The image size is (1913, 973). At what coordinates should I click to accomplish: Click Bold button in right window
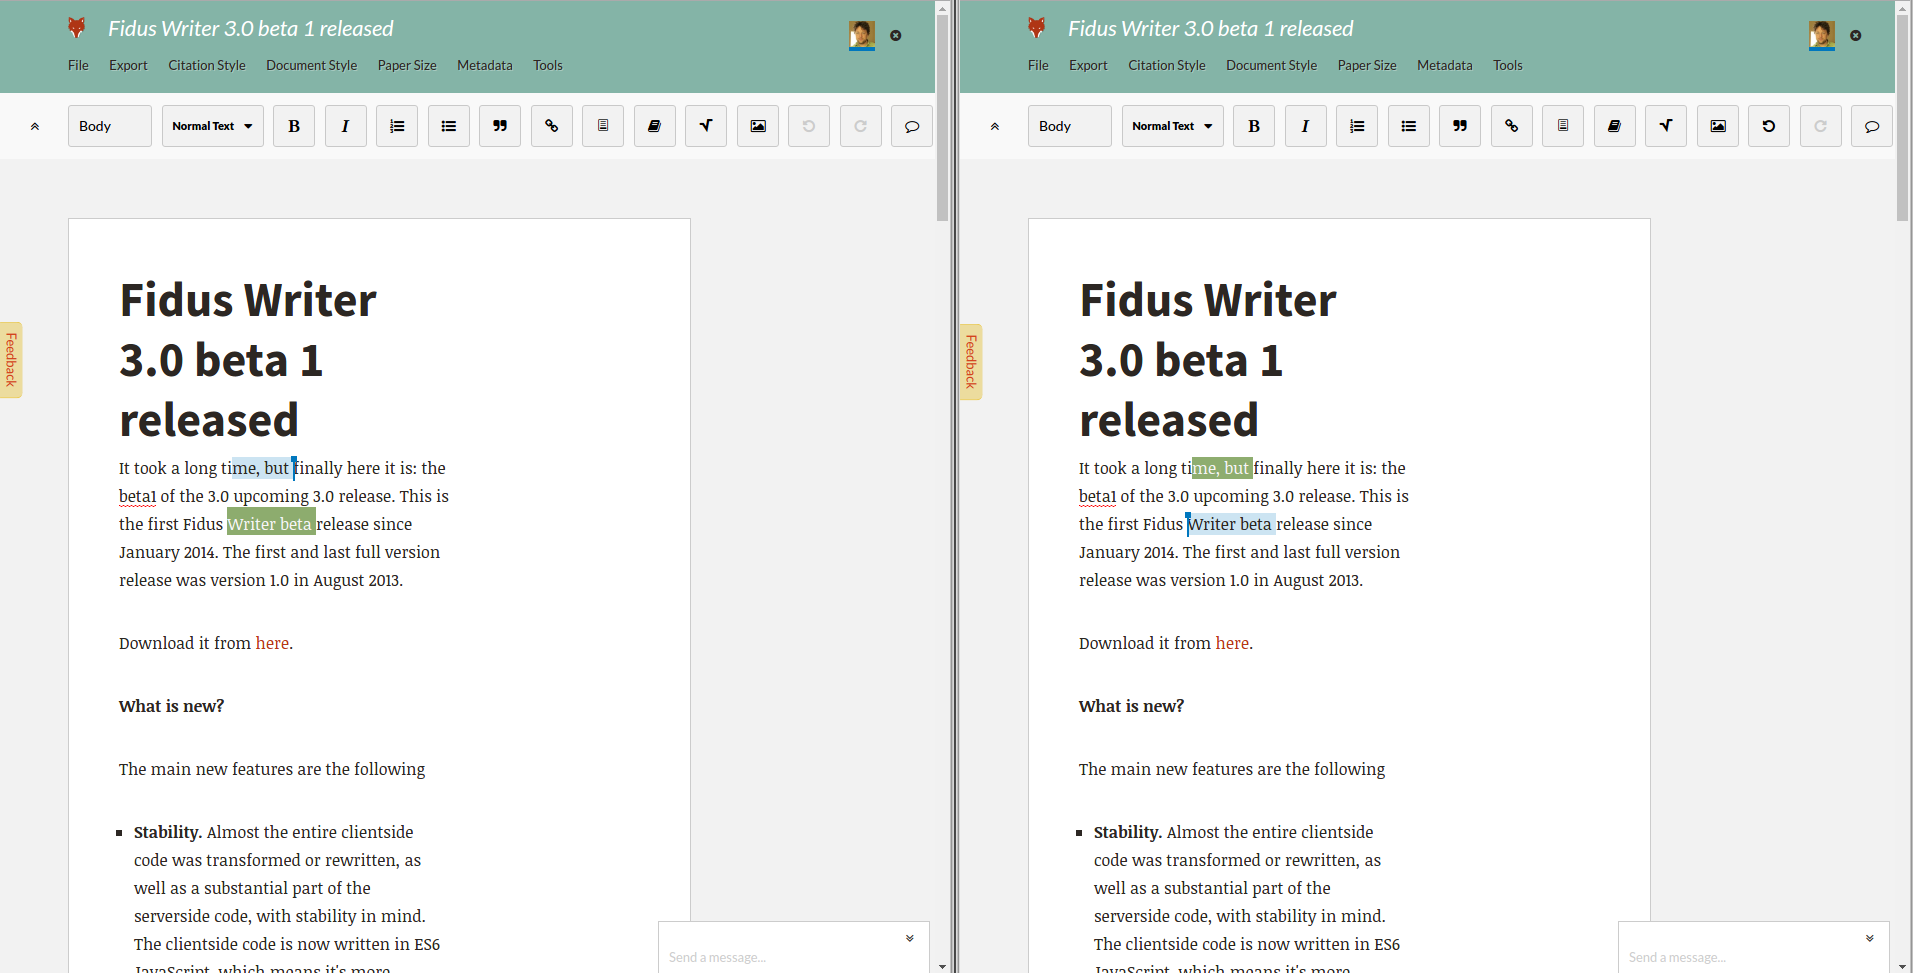pos(1254,126)
